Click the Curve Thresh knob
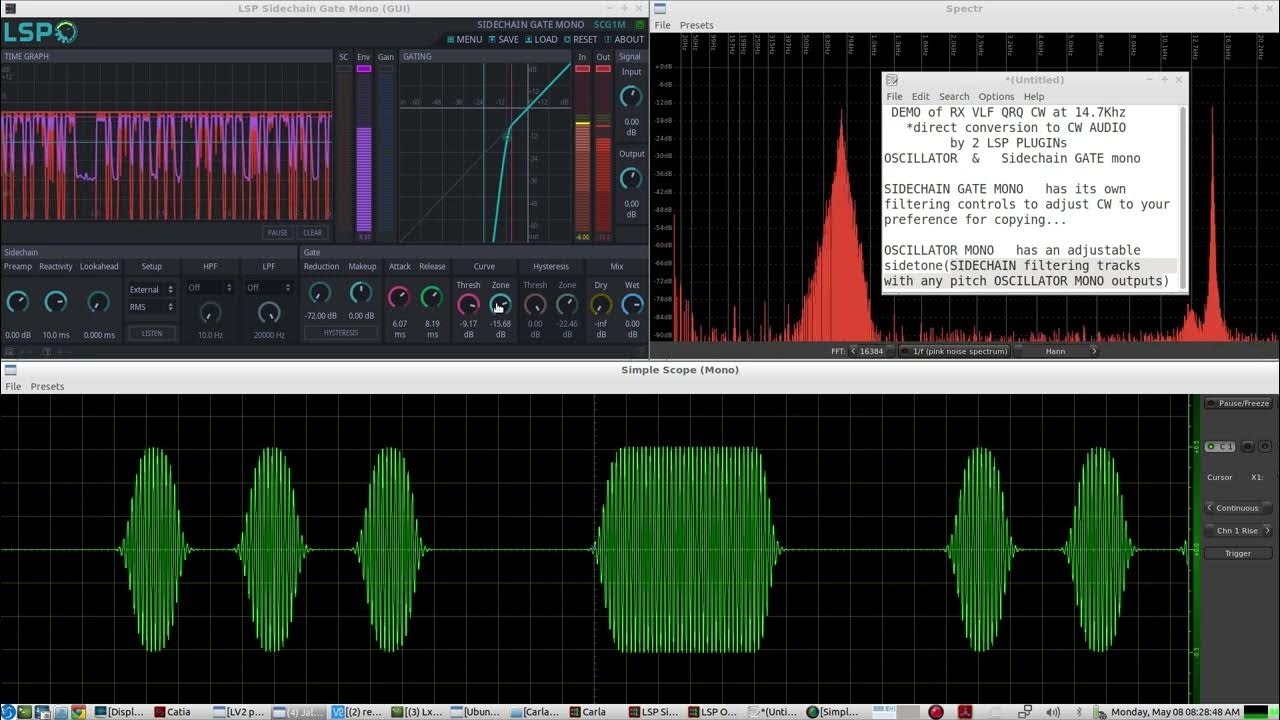This screenshot has height=720, width=1280. click(468, 304)
